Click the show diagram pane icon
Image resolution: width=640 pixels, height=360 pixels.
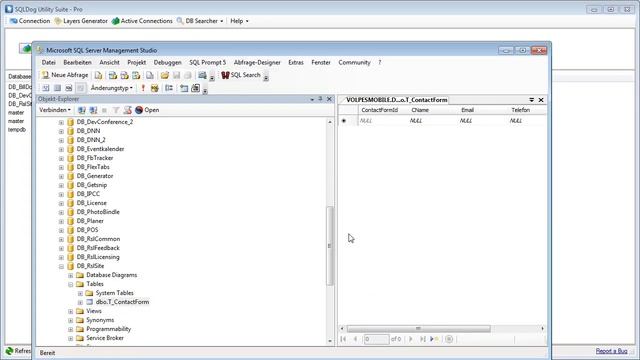click(x=46, y=88)
